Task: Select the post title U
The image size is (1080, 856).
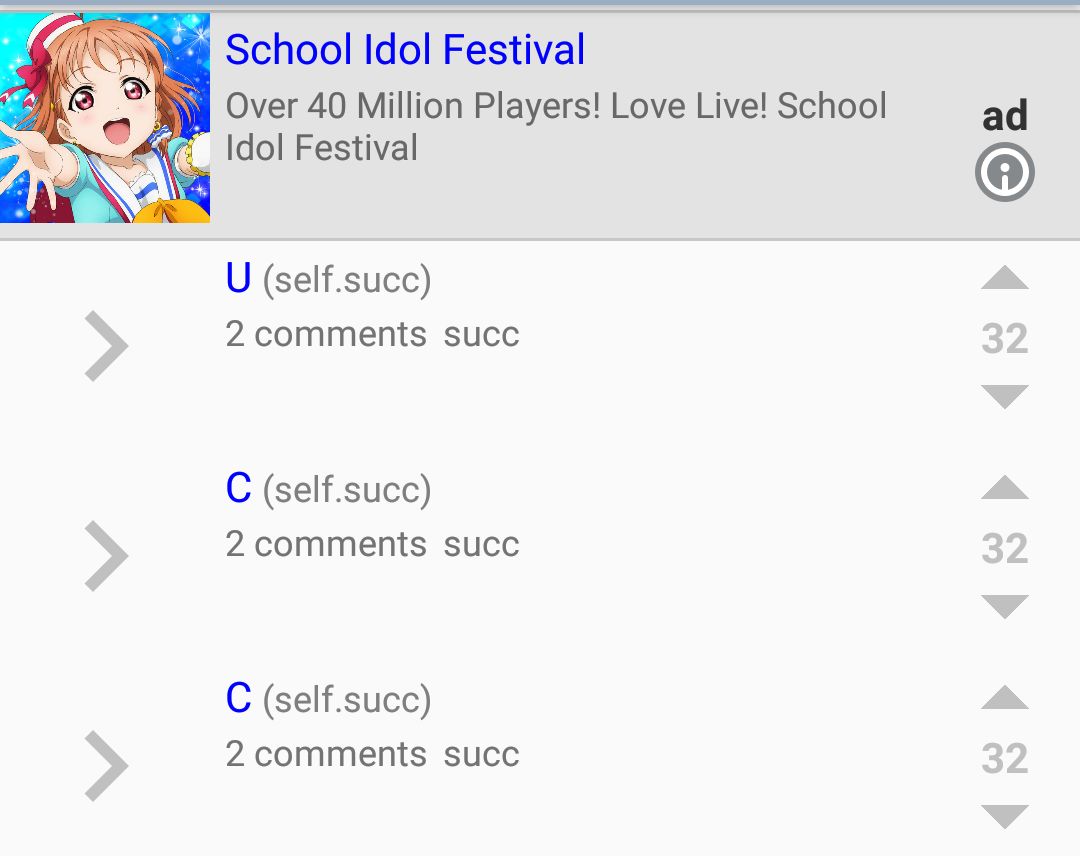Action: pos(238,278)
